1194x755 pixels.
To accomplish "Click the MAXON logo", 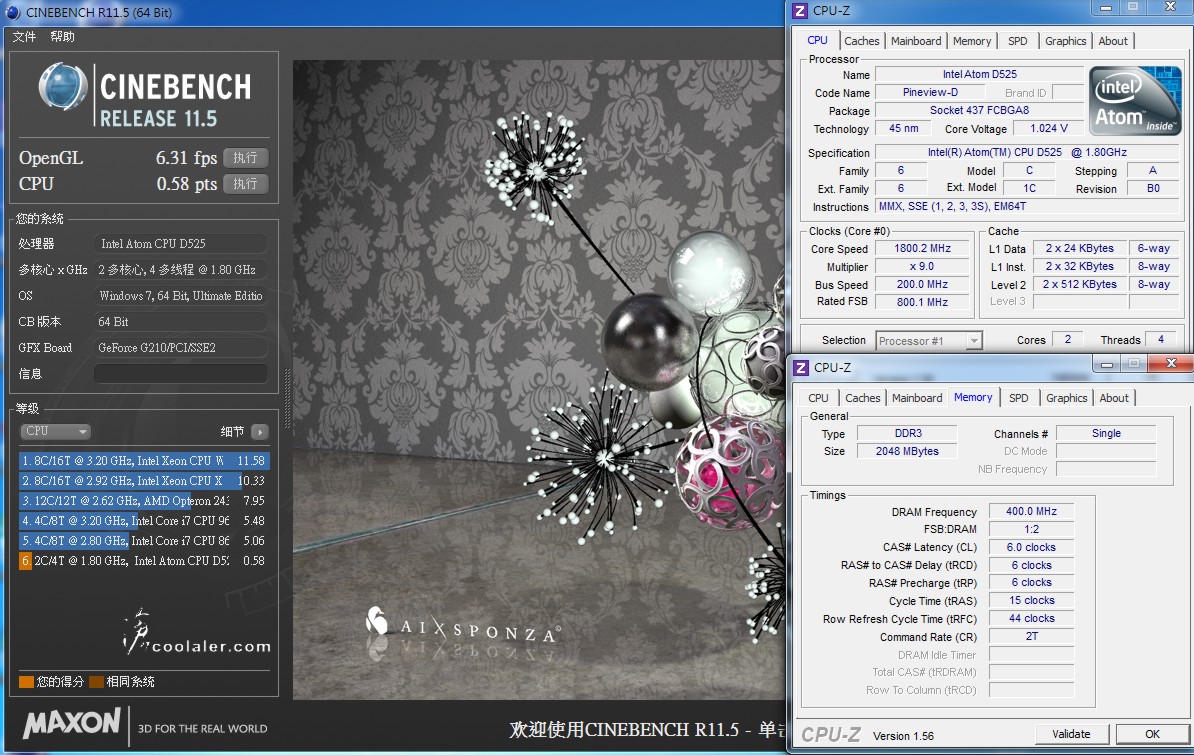I will coord(72,723).
